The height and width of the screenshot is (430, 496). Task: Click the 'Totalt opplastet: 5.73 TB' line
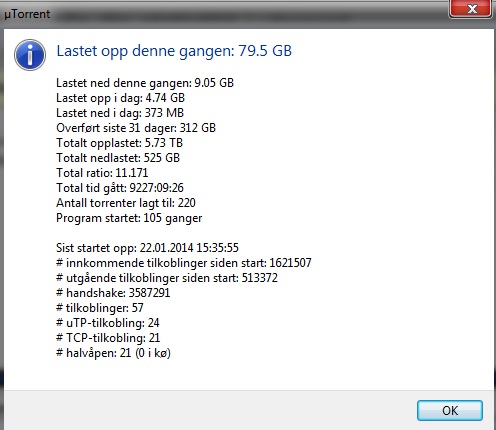119,143
